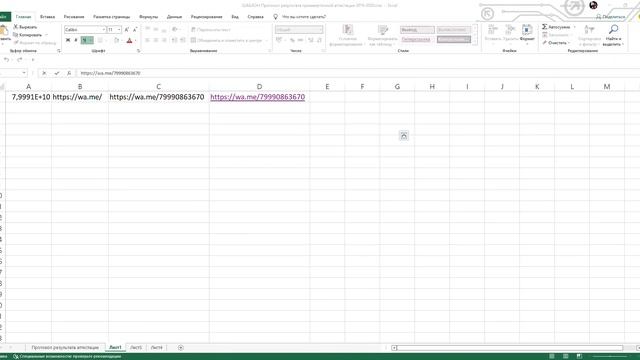The width and height of the screenshot is (640, 360).
Task: Click the Redo arrow in quick access
Action: pos(20,60)
